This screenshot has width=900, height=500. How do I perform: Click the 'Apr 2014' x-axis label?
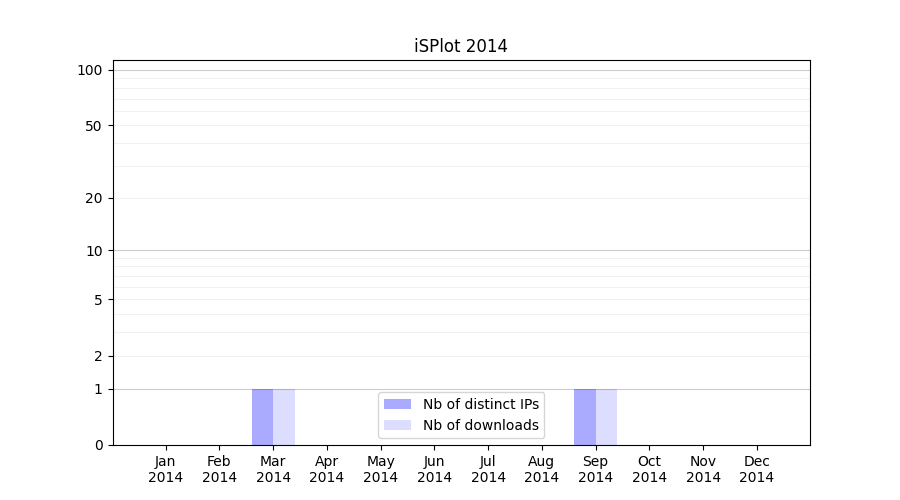click(327, 469)
